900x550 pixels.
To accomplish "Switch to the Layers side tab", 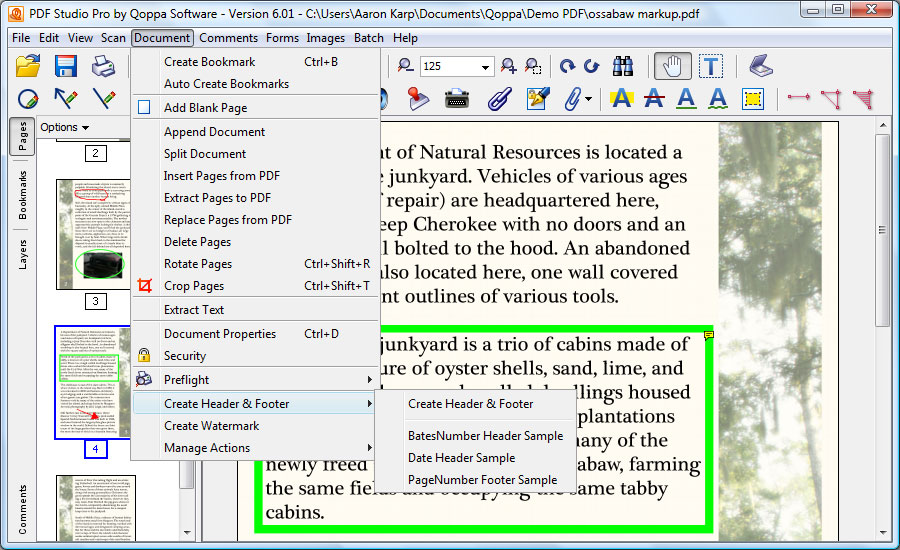I will pos(22,254).
